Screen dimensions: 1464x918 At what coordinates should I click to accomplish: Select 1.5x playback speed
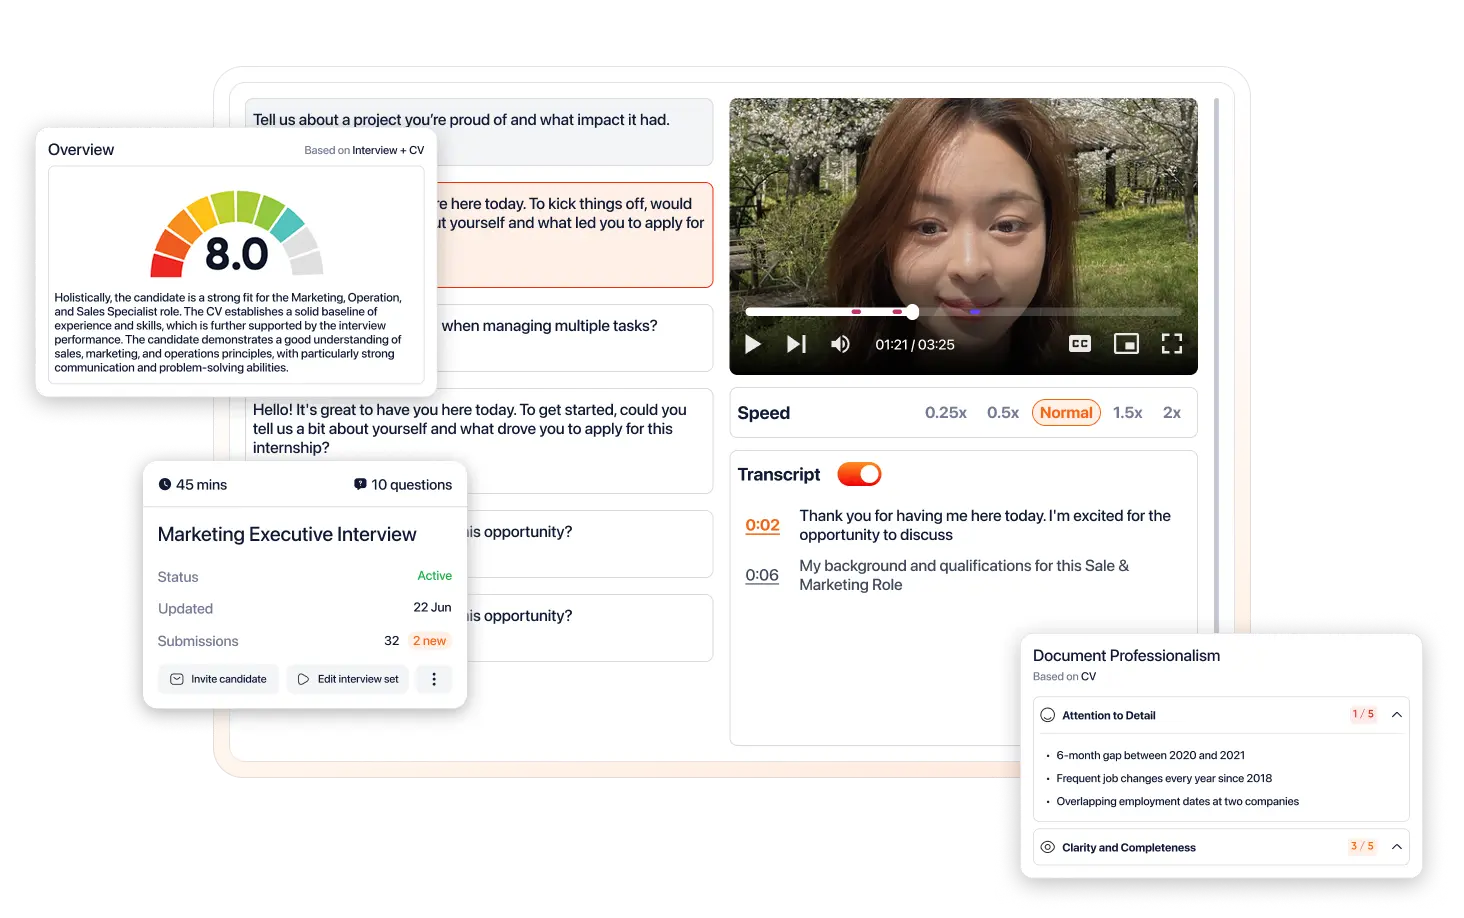(x=1127, y=412)
